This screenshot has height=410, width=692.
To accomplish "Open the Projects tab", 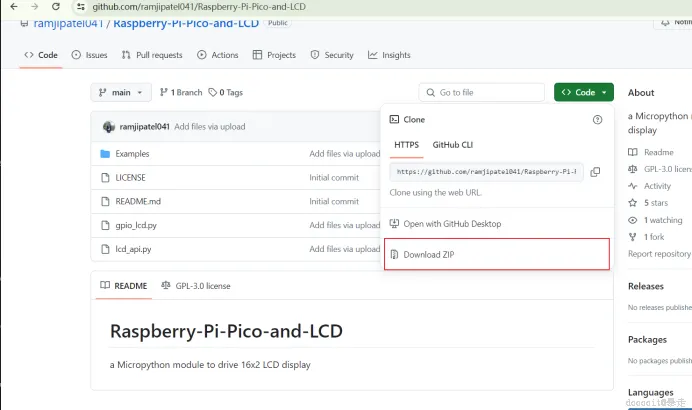I will pyautogui.click(x=275, y=55).
